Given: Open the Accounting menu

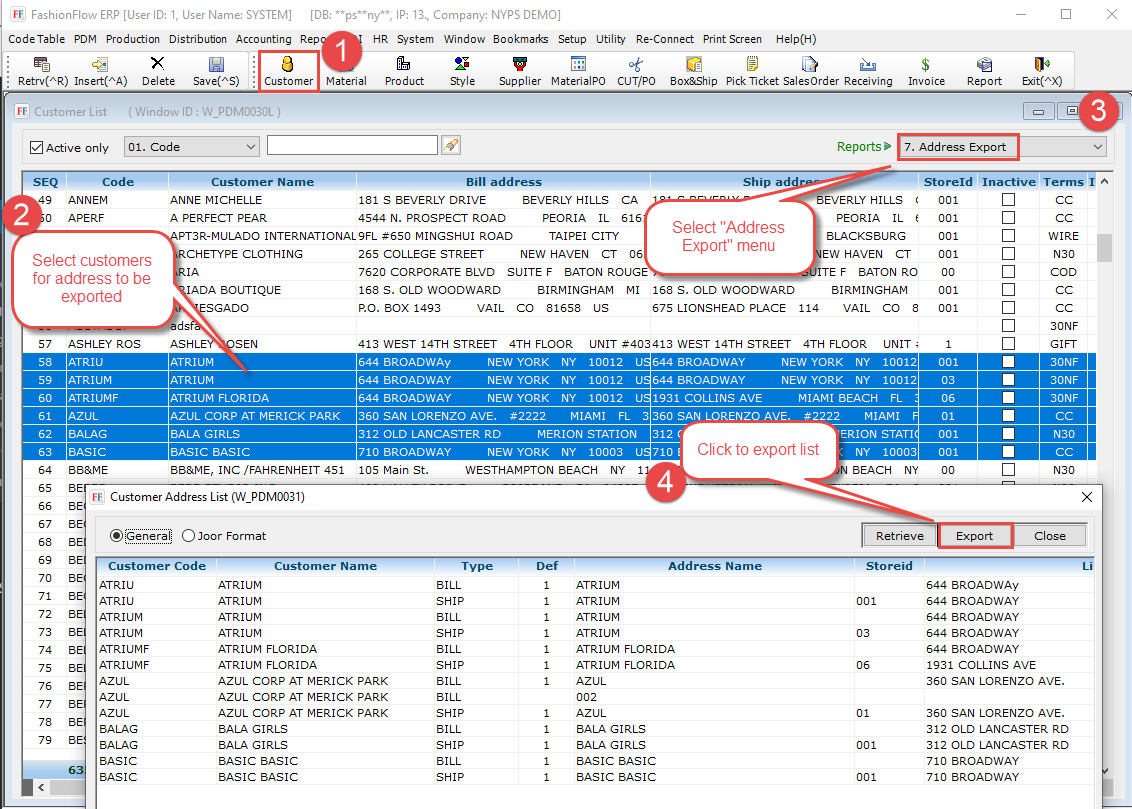Looking at the screenshot, I should click(x=263, y=39).
